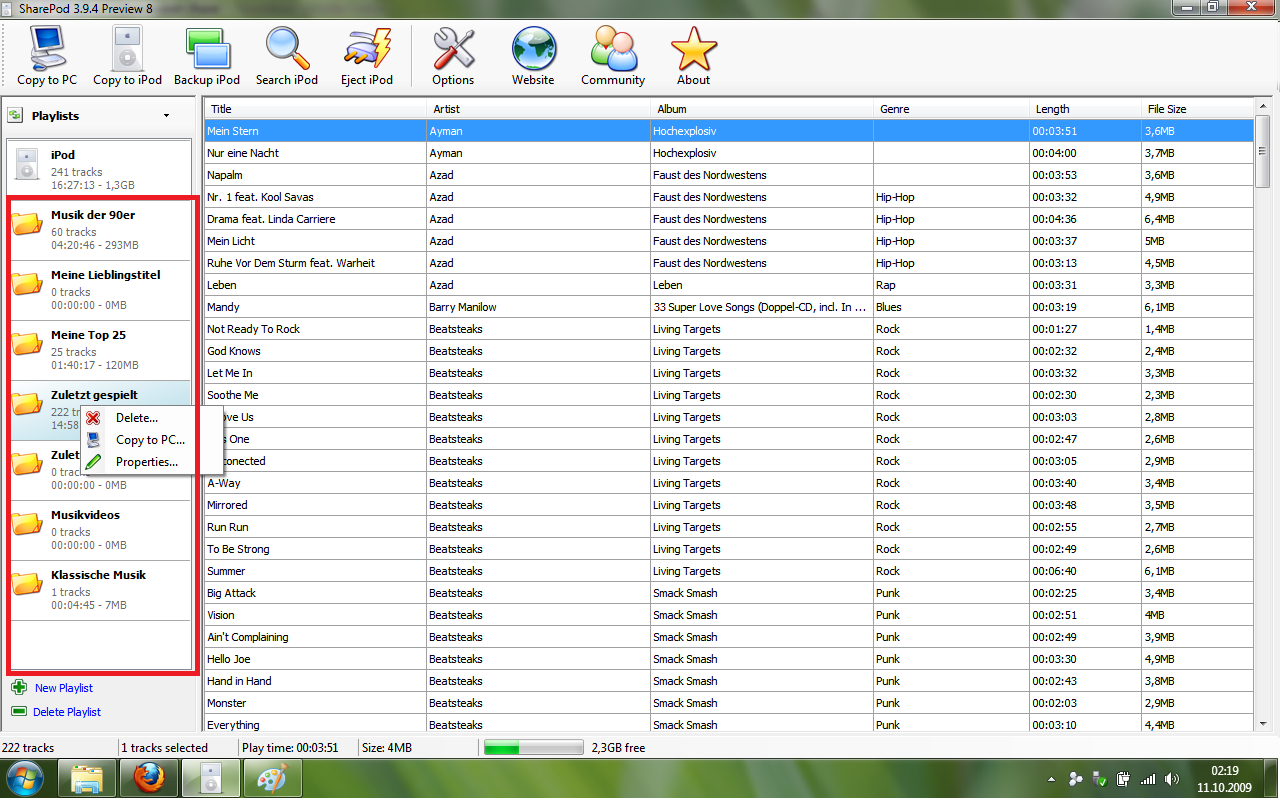The width and height of the screenshot is (1280, 800).
Task: Open the Windows Start button
Action: pyautogui.click(x=25, y=778)
